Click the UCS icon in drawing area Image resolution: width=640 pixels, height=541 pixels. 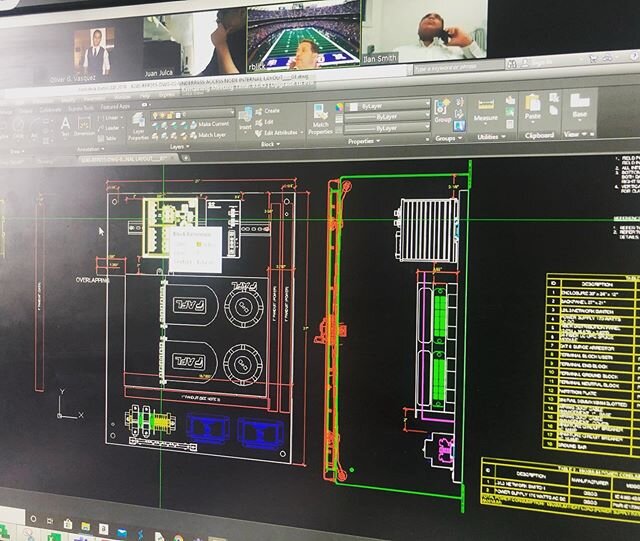pos(69,404)
